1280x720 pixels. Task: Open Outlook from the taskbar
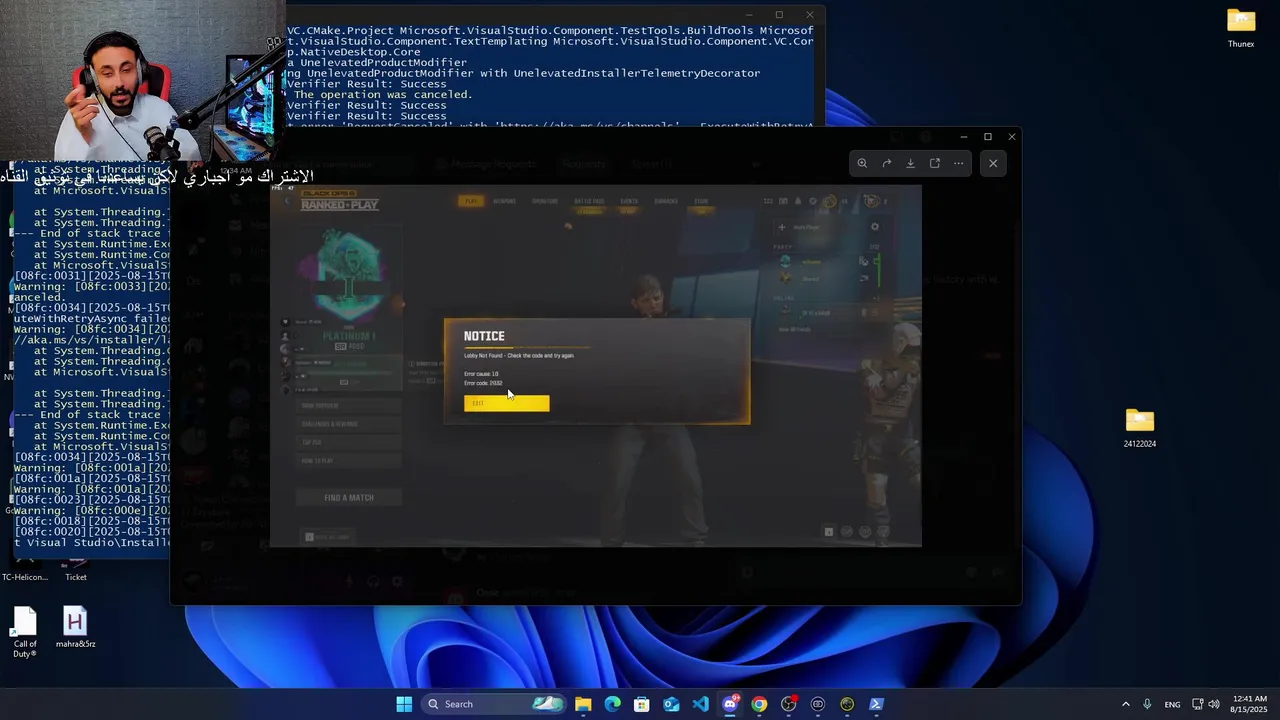[671, 704]
